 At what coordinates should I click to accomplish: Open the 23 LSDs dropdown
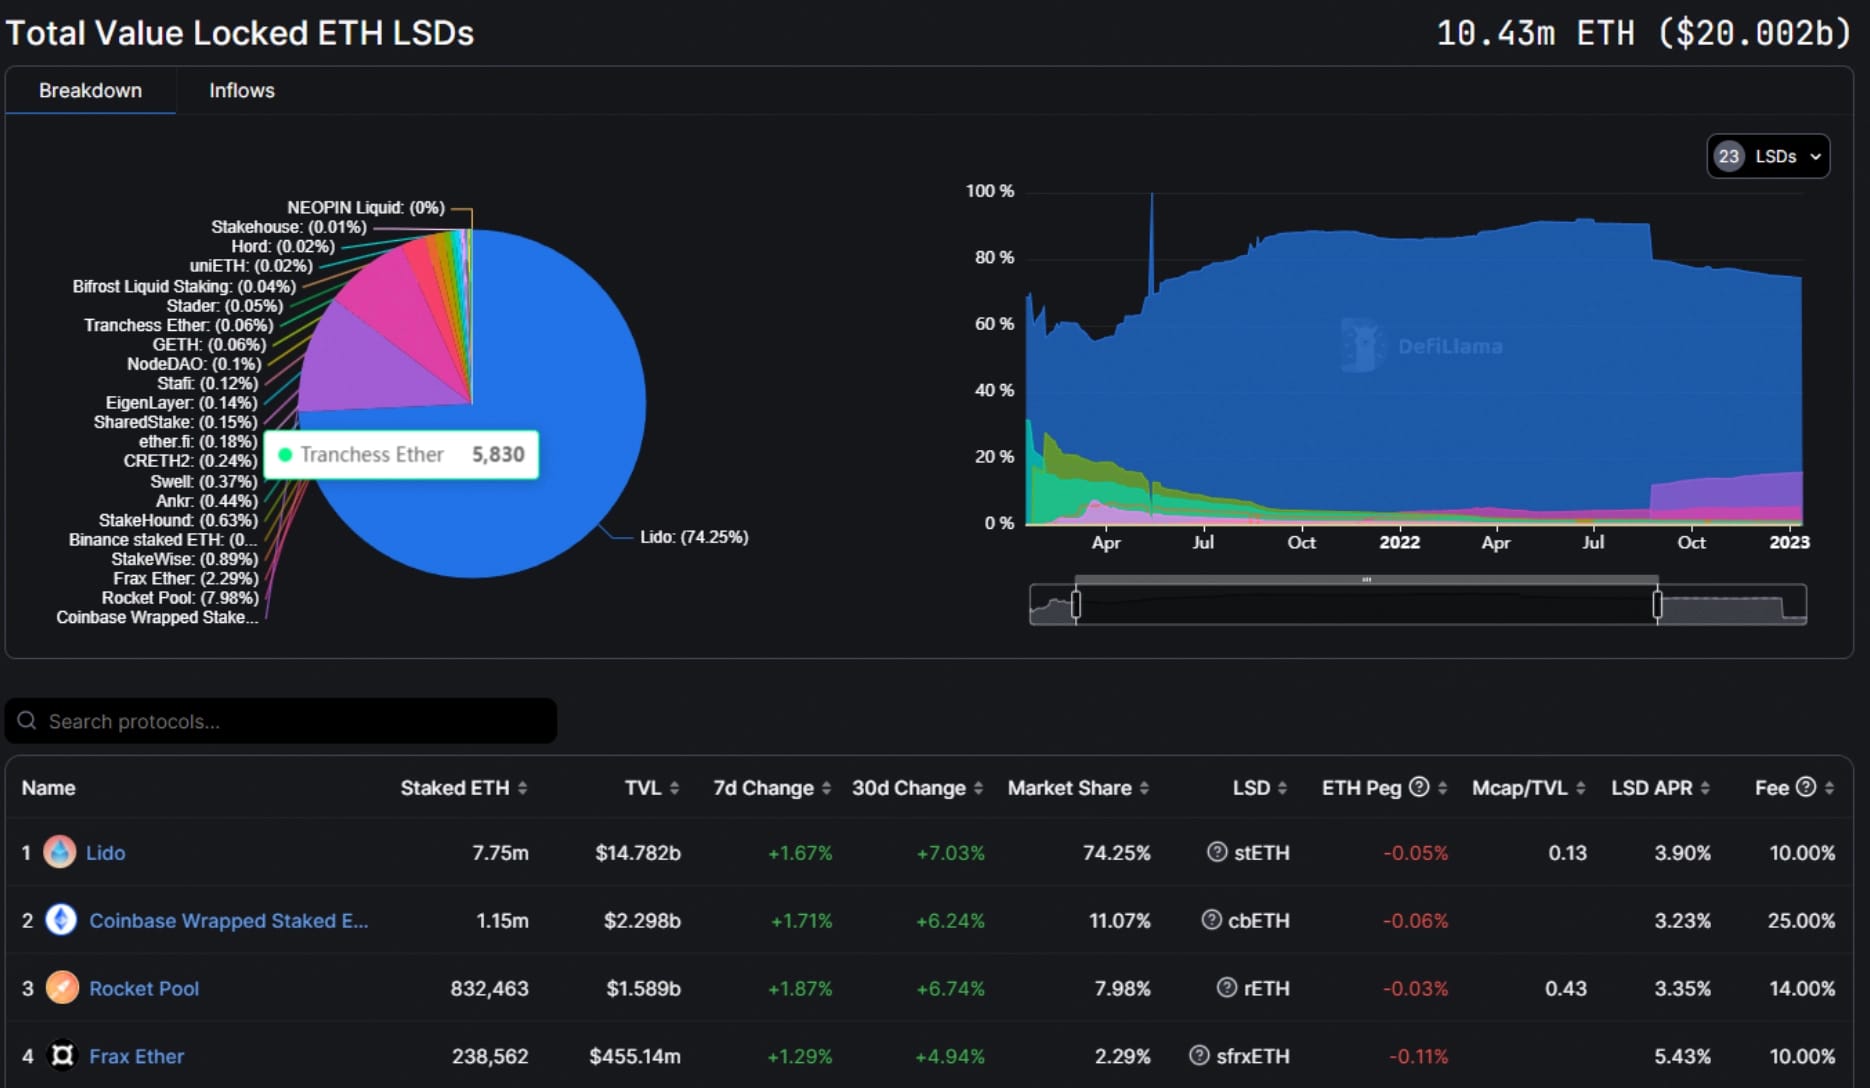coord(1767,156)
